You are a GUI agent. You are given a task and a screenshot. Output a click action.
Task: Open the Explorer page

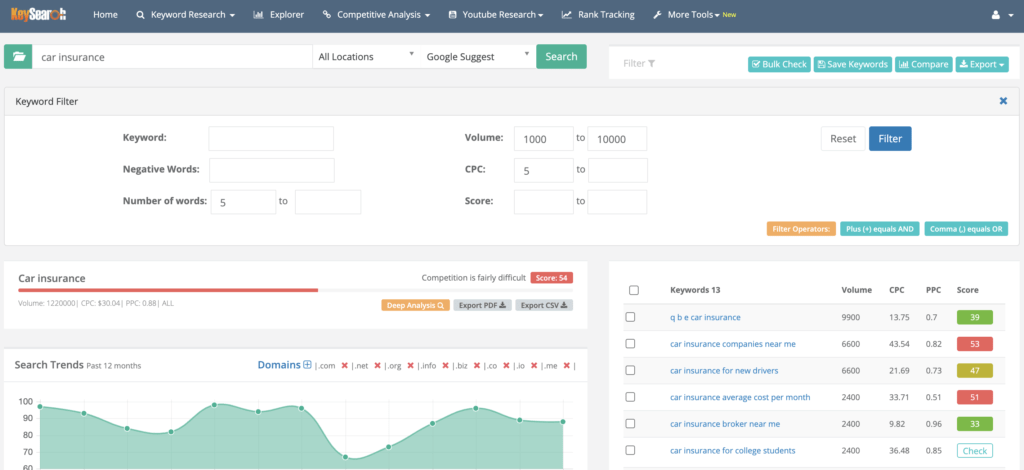pyautogui.click(x=279, y=14)
